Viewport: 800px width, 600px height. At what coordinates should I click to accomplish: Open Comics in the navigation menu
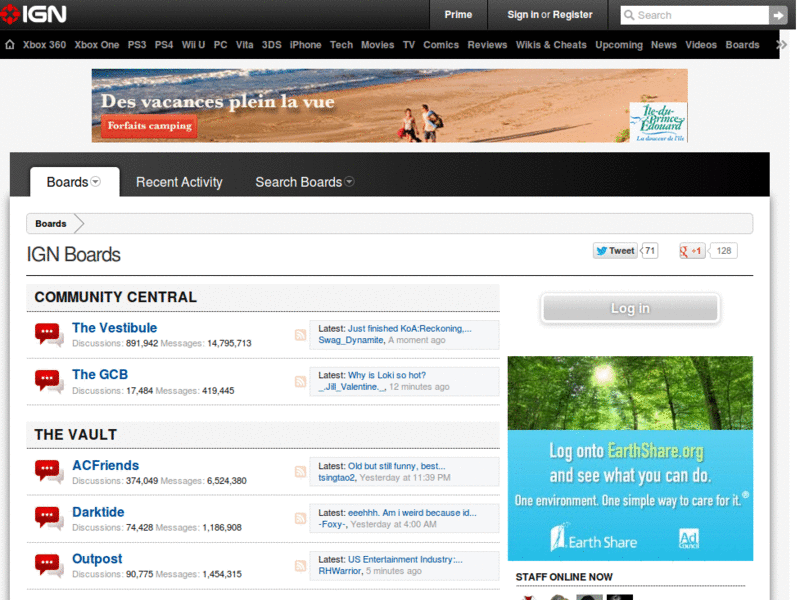click(441, 45)
